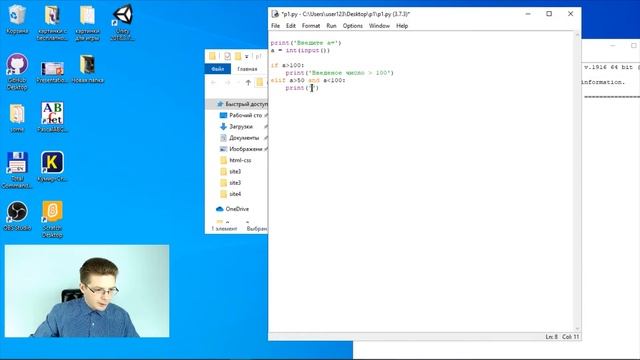Open the Edit menu in IDLE
Image resolution: width=640 pixels, height=360 pixels.
point(291,26)
